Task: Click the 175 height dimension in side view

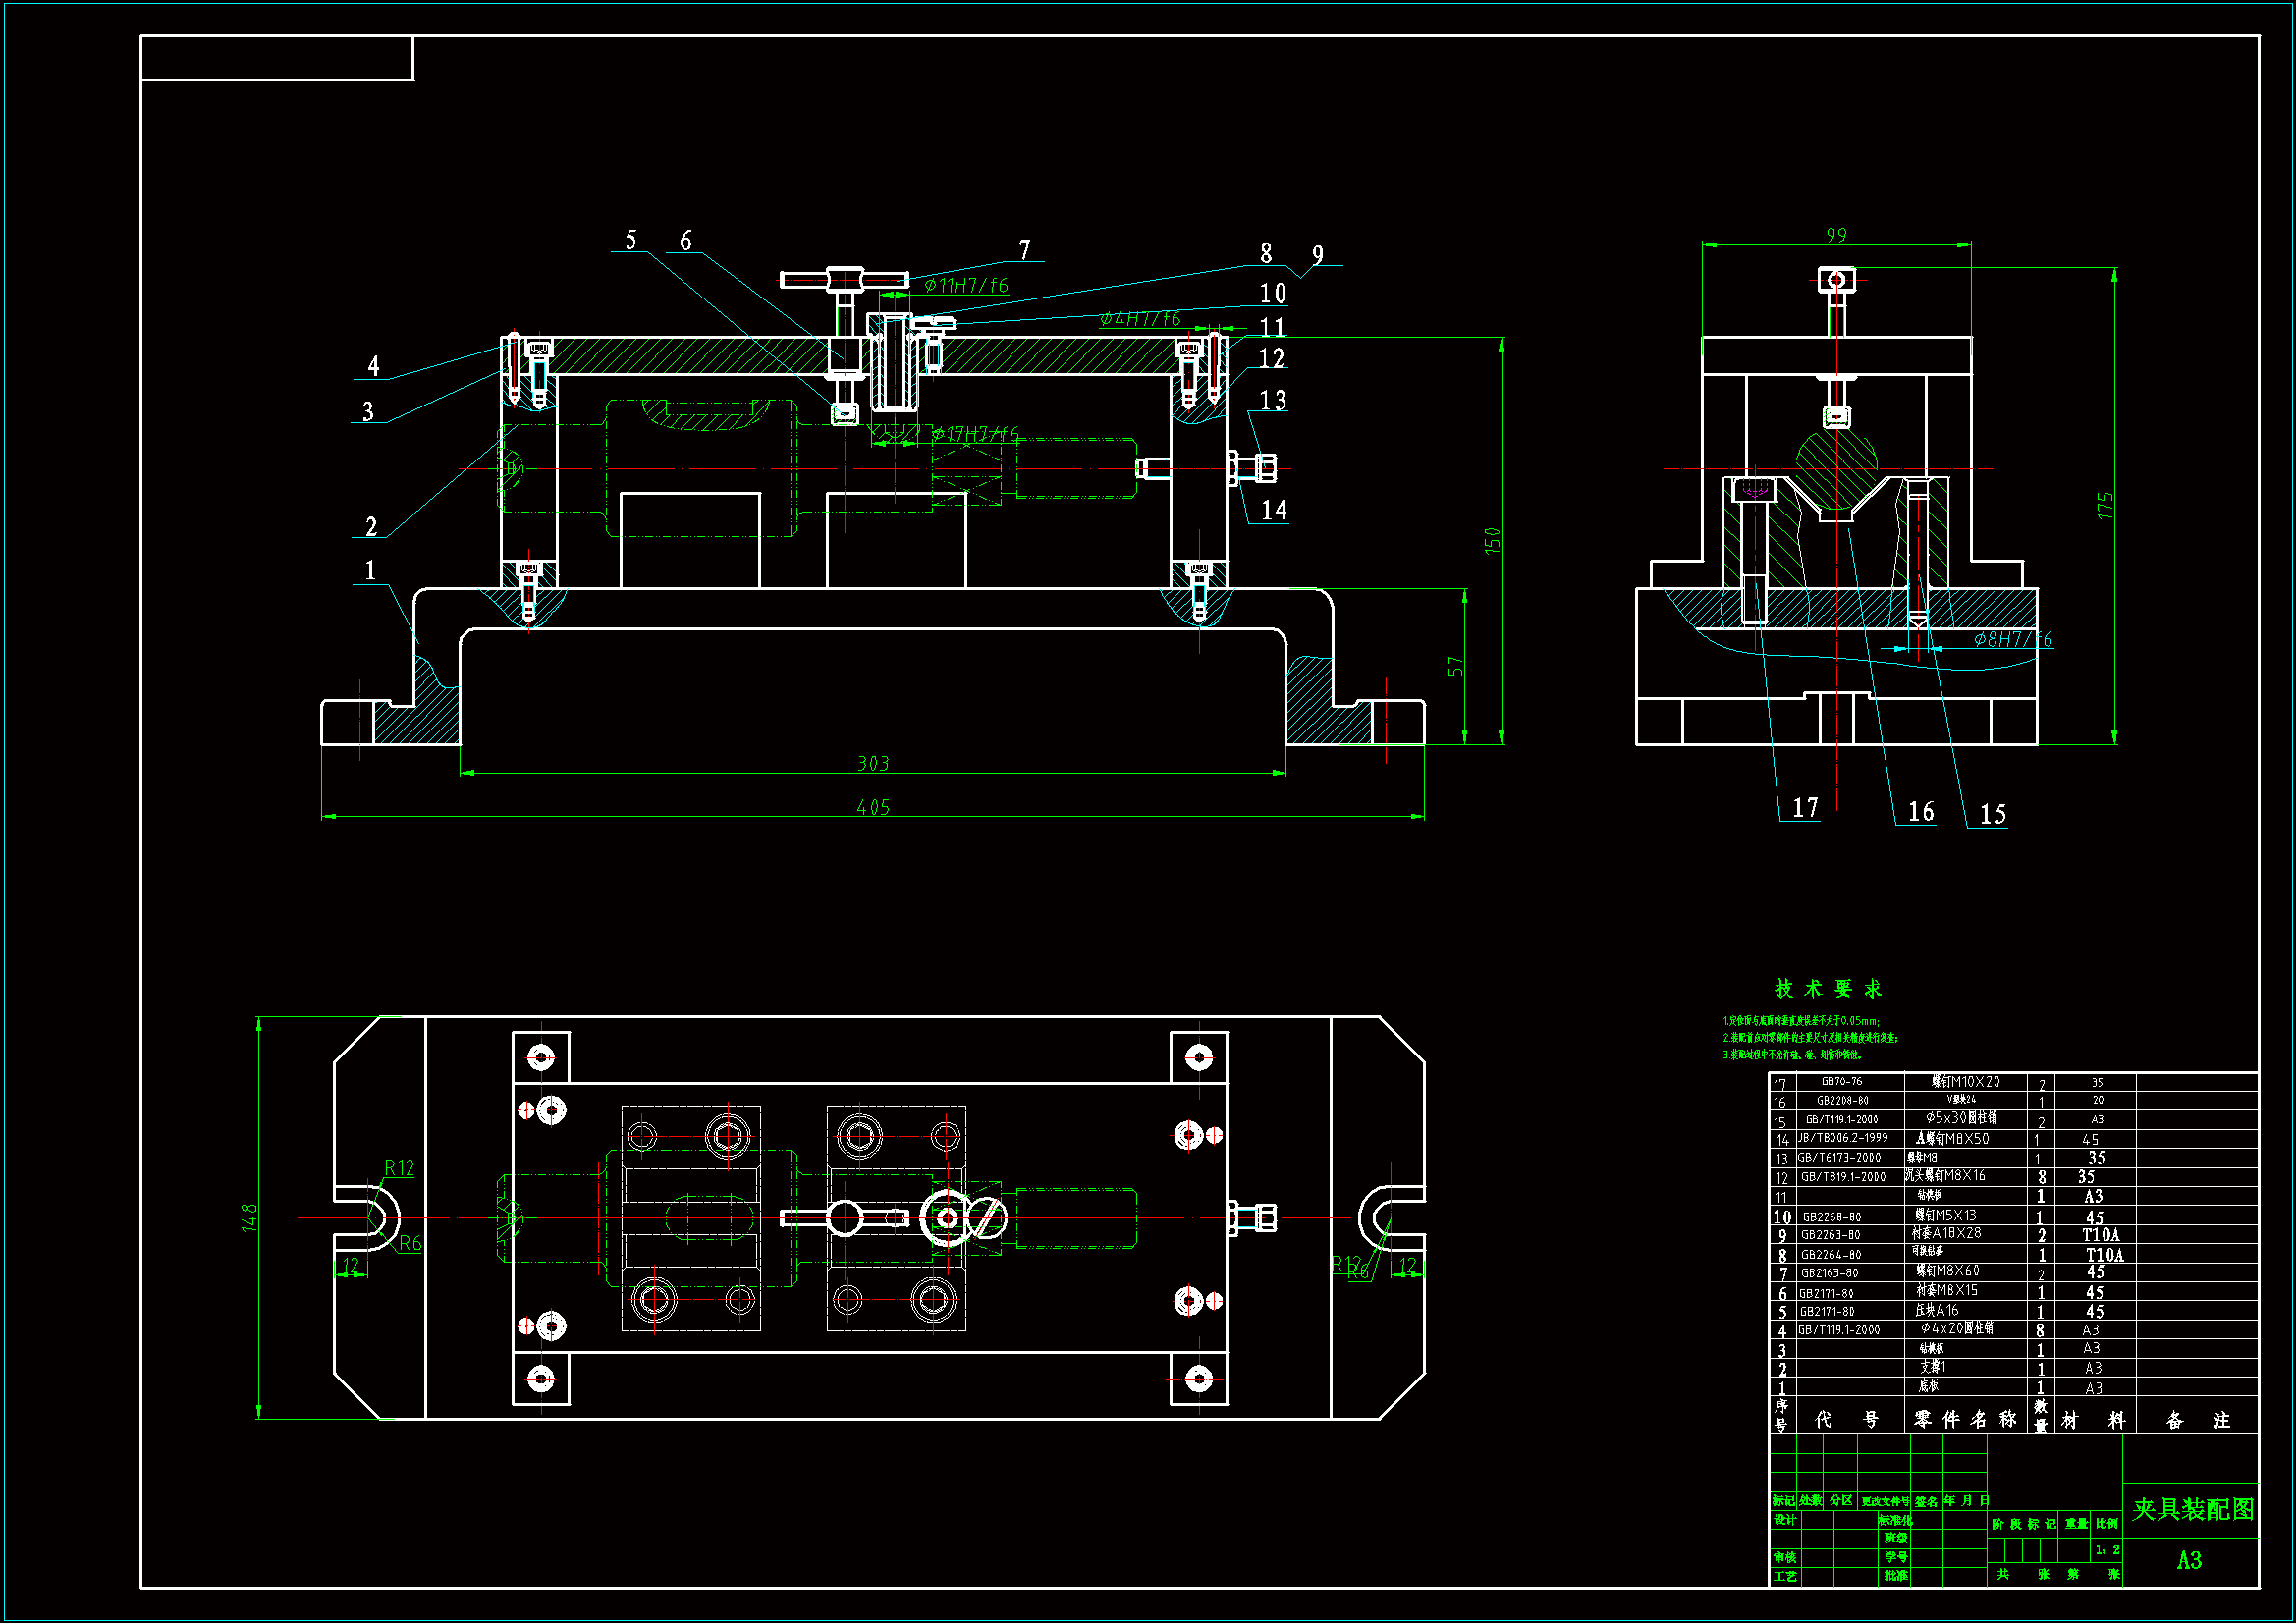Action: click(x=2104, y=505)
